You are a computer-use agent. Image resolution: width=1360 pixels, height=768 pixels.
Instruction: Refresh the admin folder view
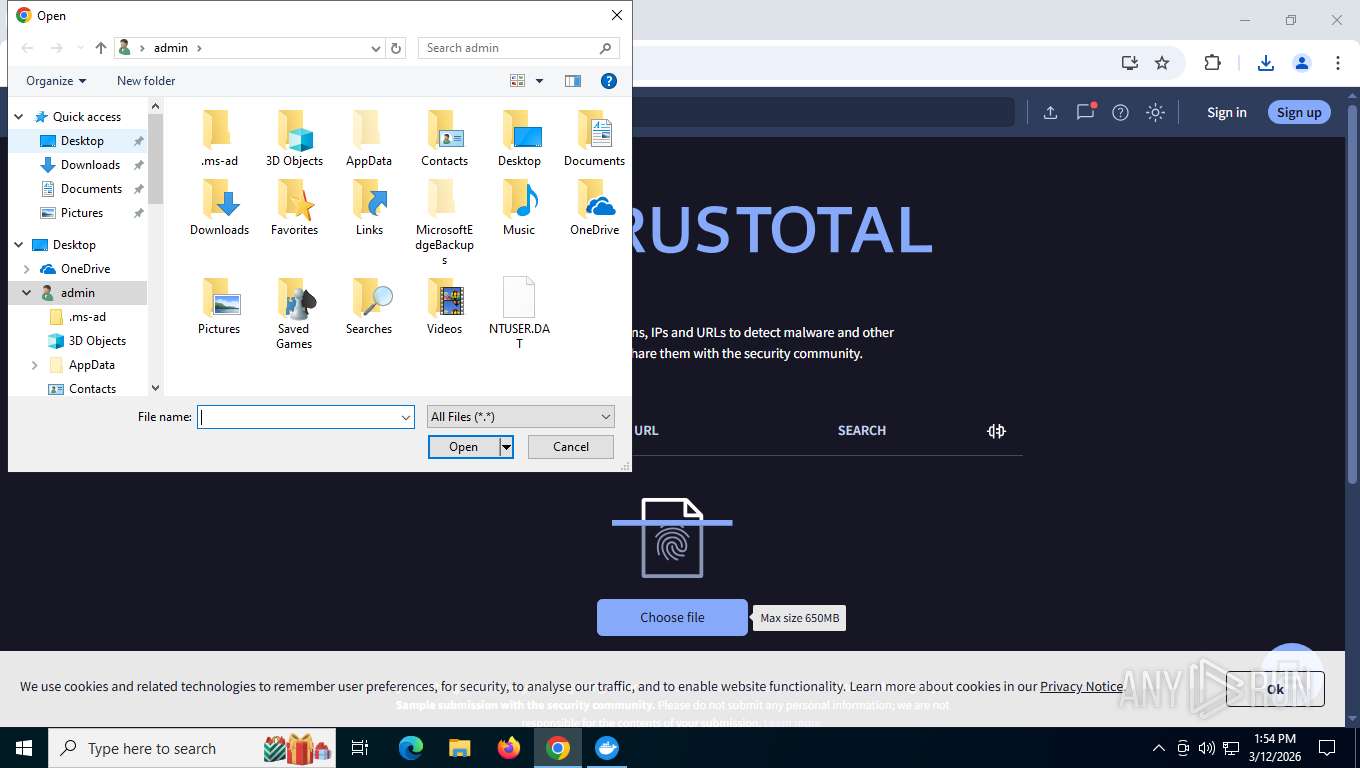pyautogui.click(x=396, y=48)
